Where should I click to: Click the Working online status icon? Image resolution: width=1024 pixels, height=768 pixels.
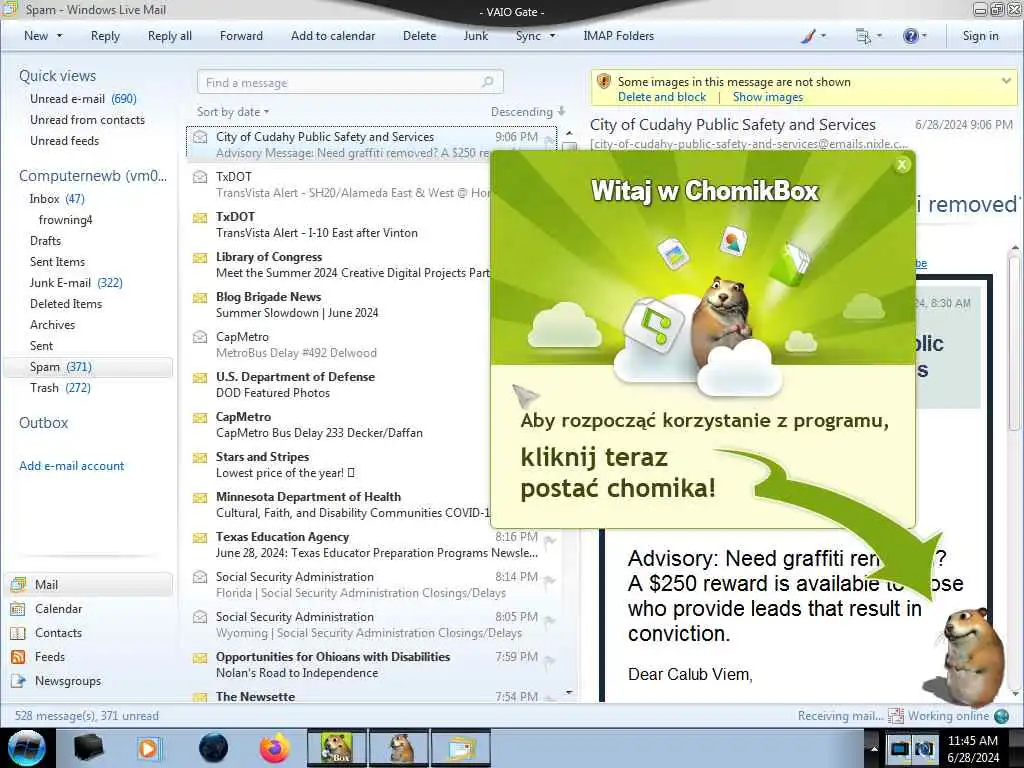[x=1001, y=716]
